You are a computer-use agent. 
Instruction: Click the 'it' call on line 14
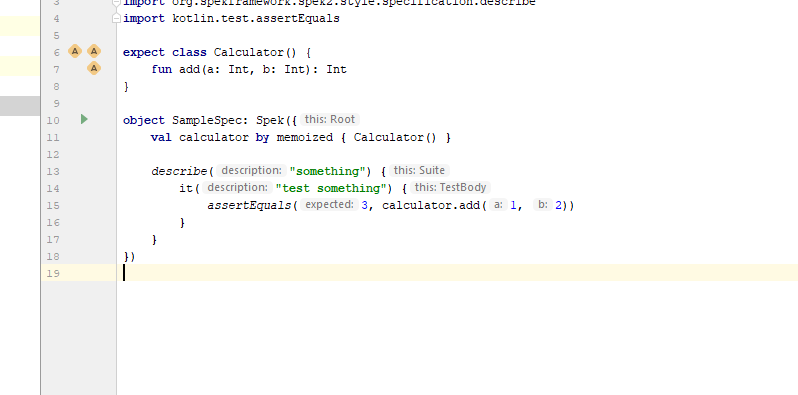click(x=186, y=188)
